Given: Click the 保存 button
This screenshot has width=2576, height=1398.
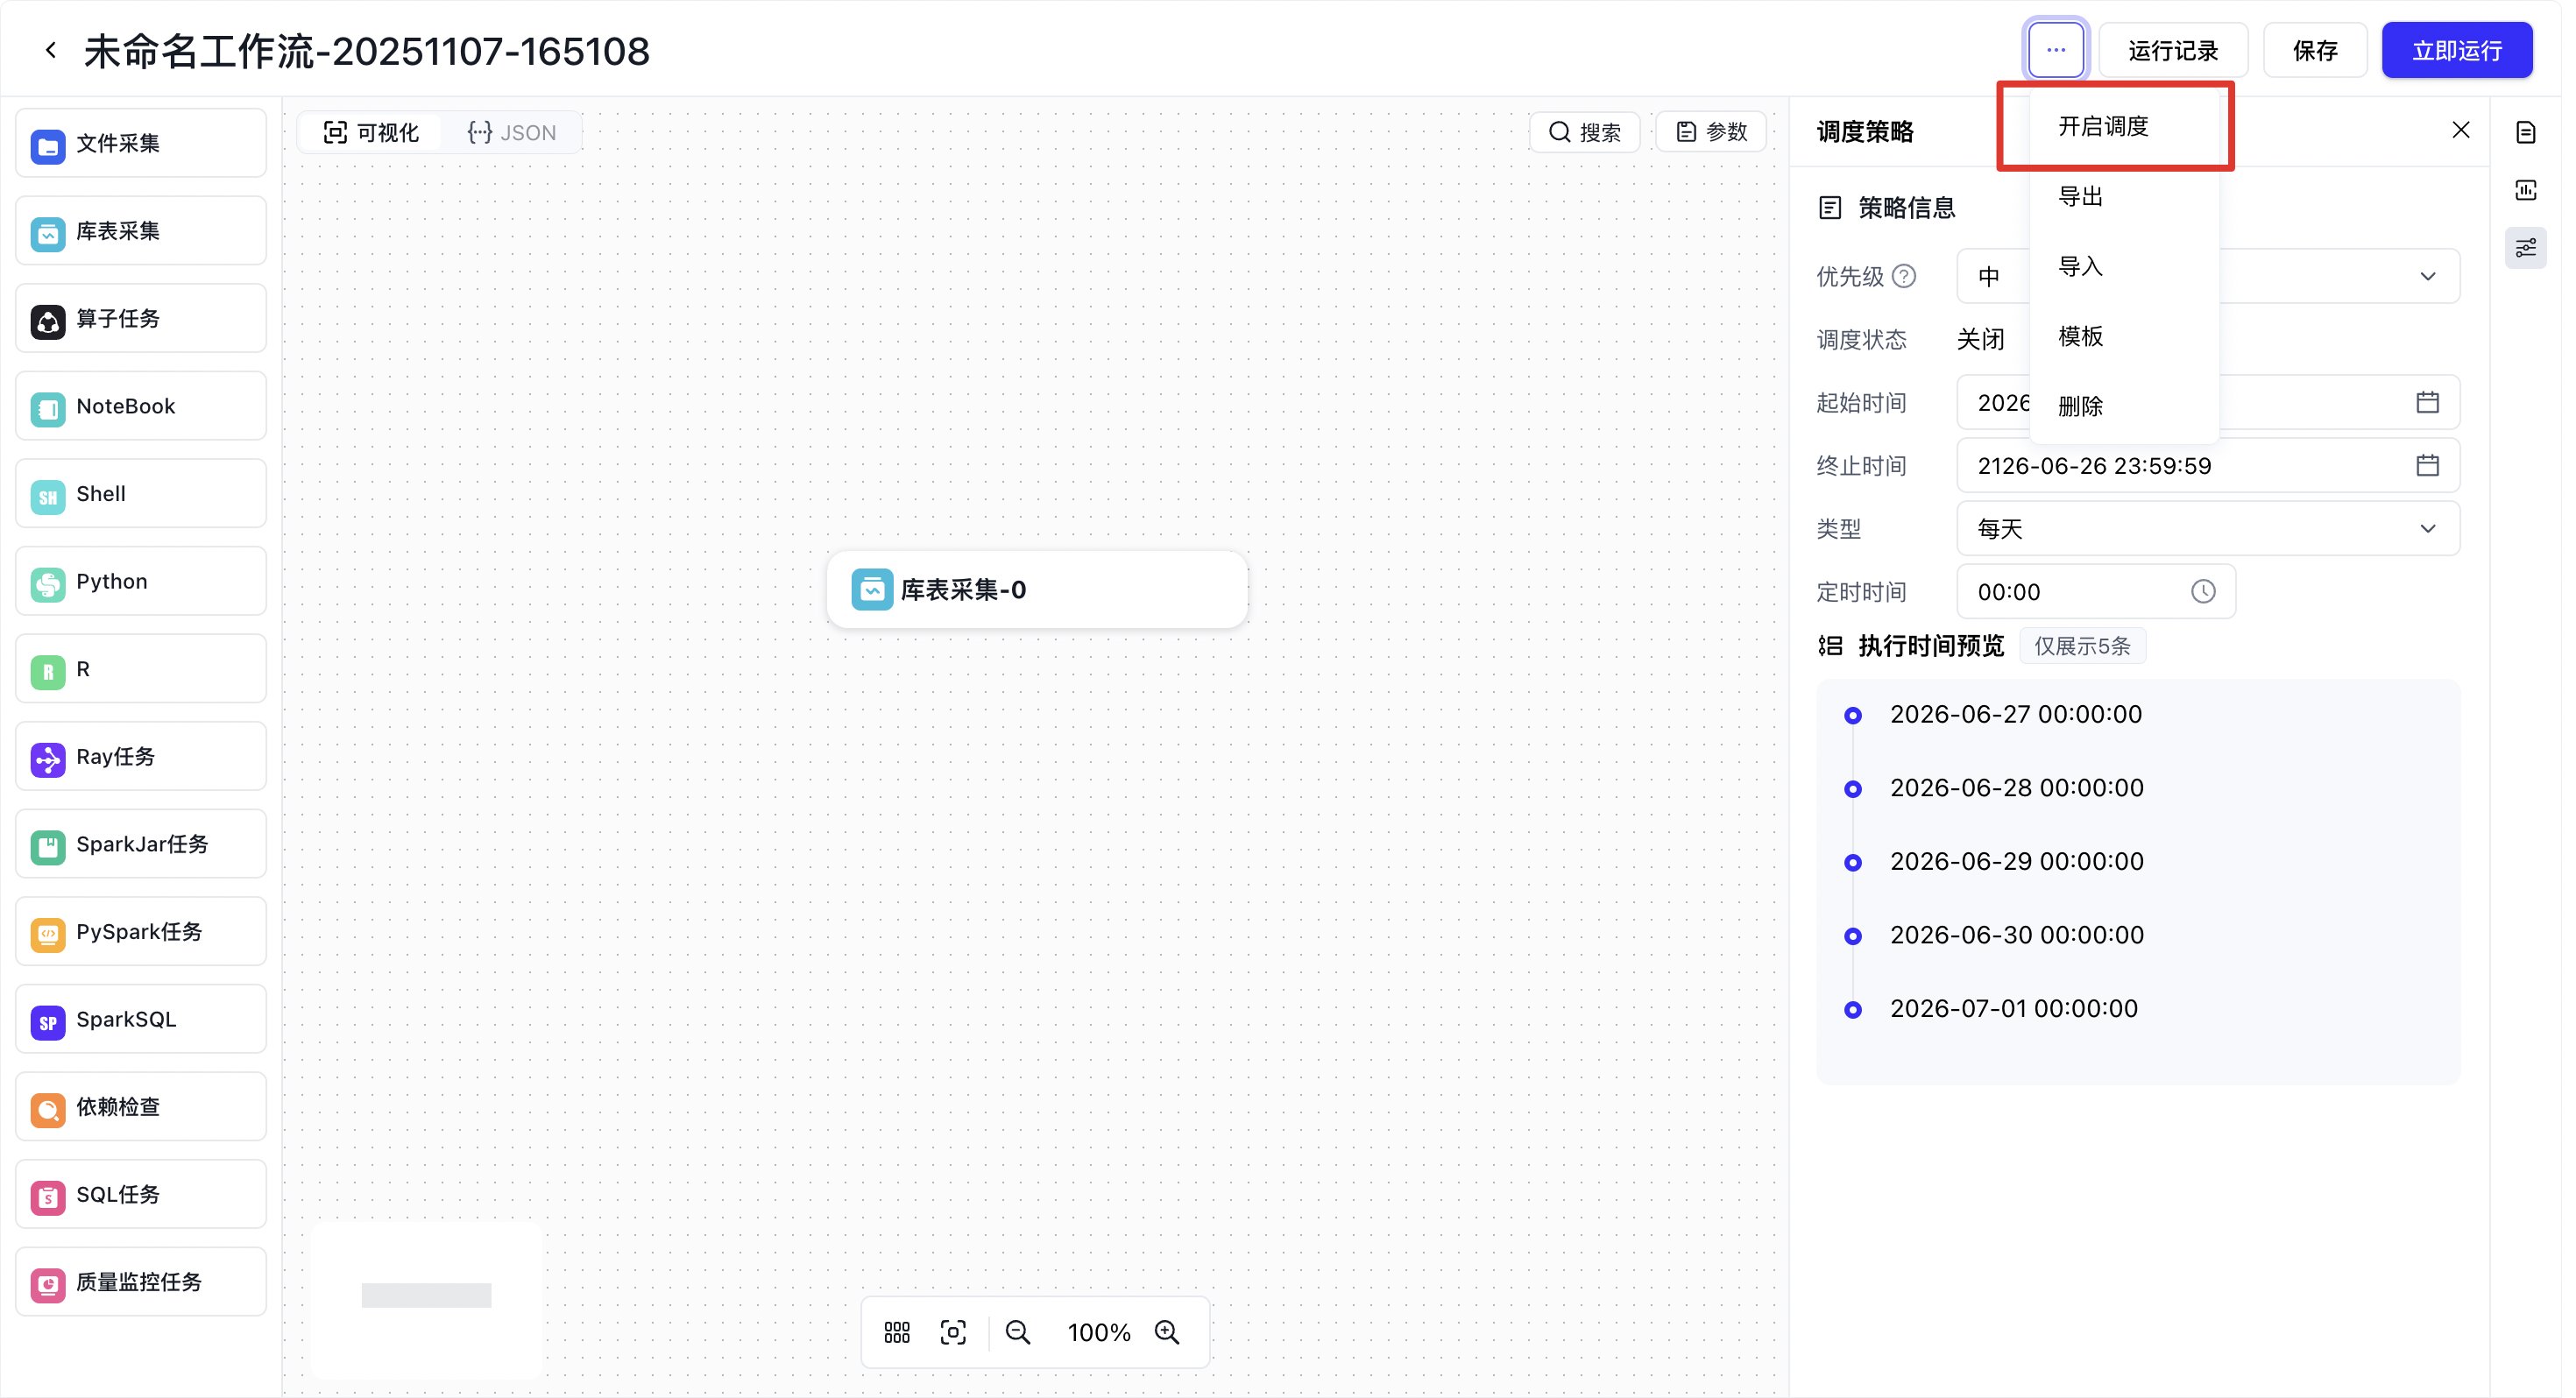Looking at the screenshot, I should click(2326, 50).
